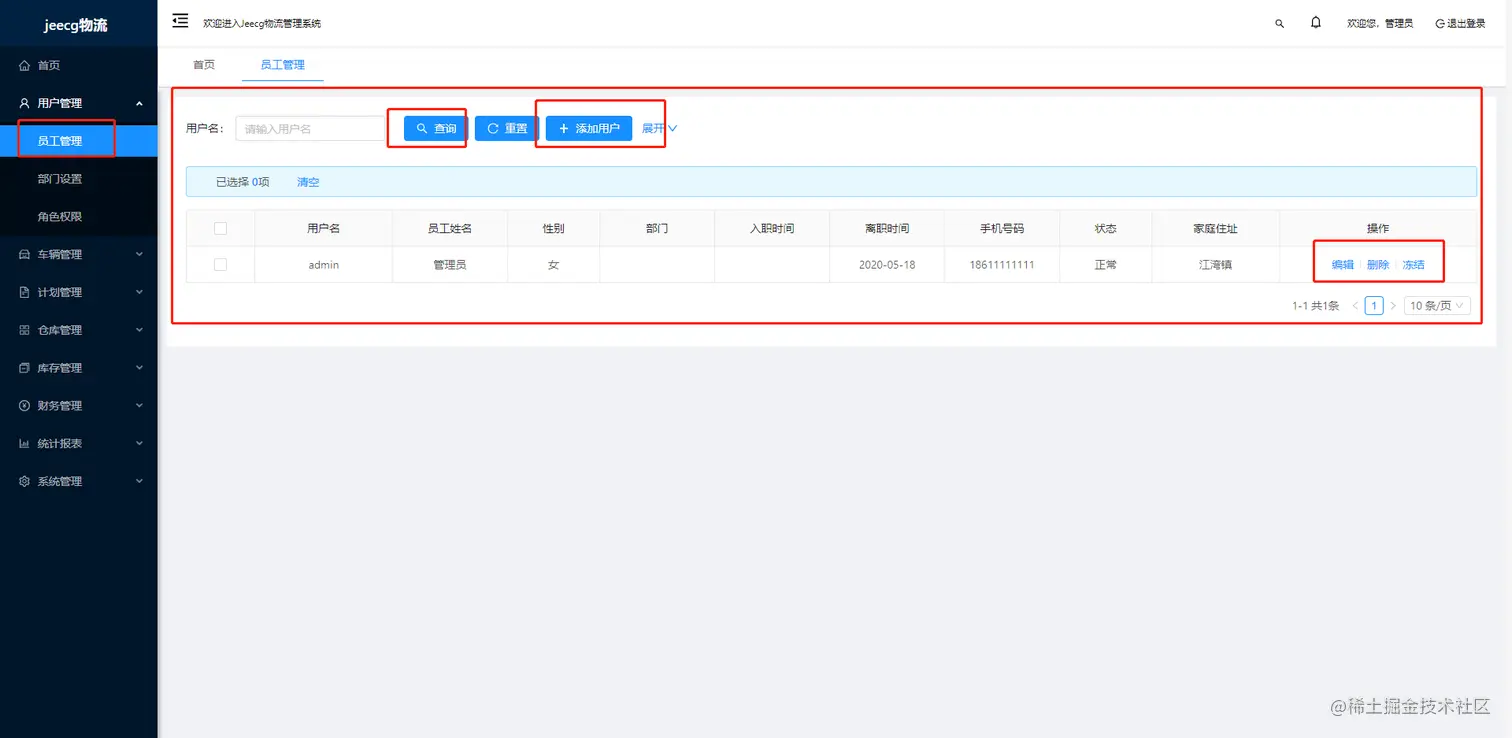1512x738 pixels.
Task: Click the jeecg物流 logo title
Action: (x=76, y=25)
